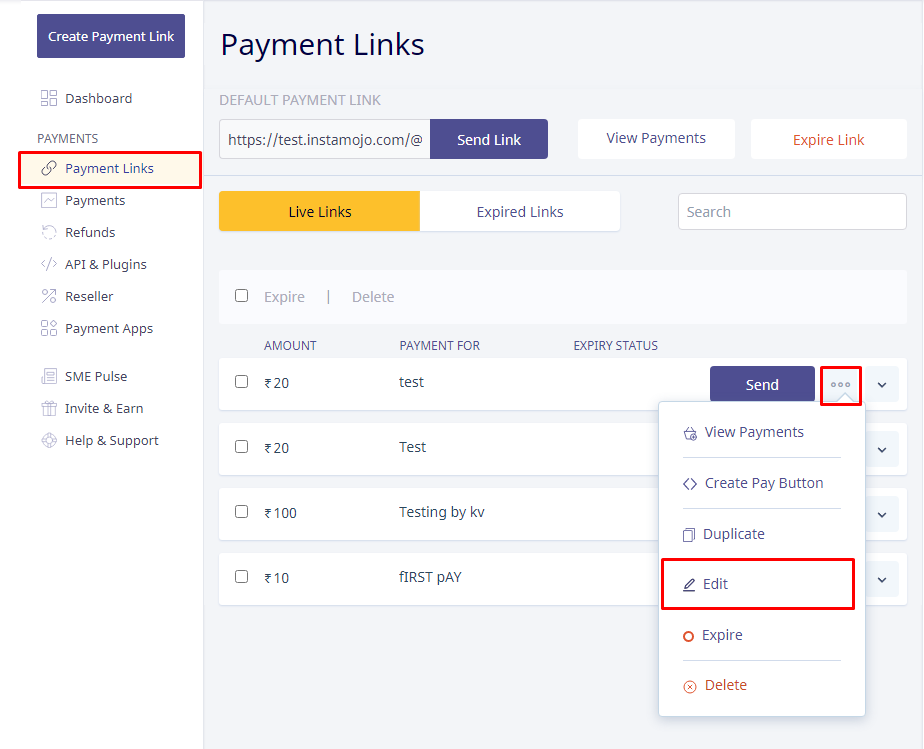Expand the chevron on Testing by kv row
Viewport: 924px width, 749px height.
881,515
